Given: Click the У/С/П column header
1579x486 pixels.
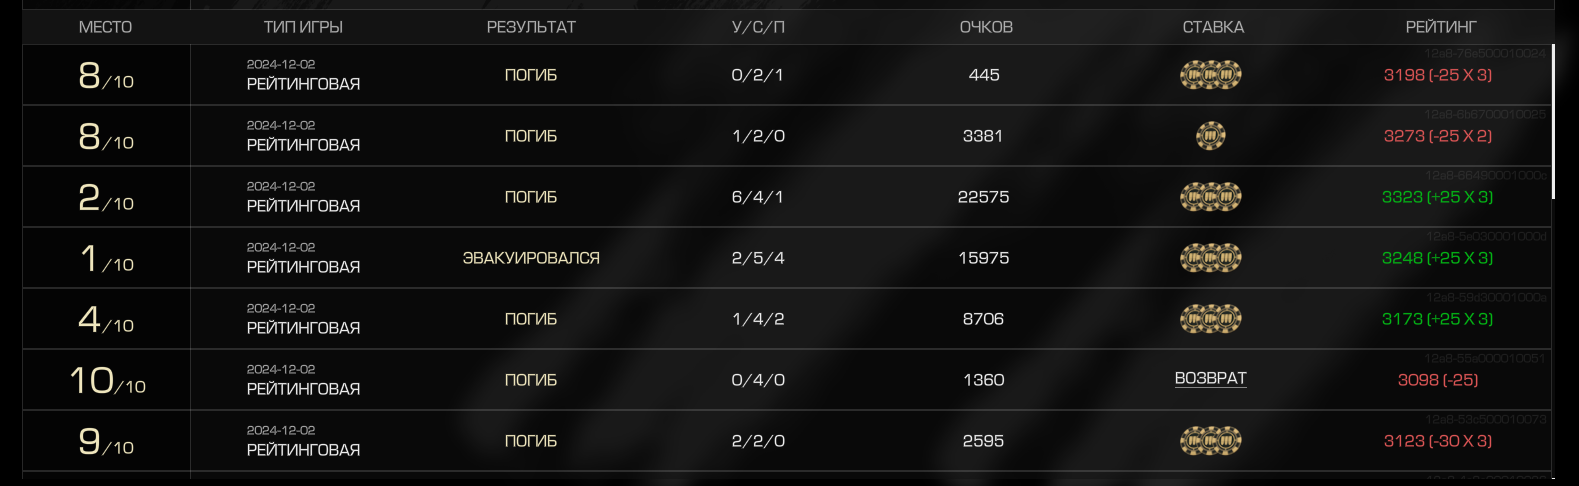Looking at the screenshot, I should pos(758,27).
